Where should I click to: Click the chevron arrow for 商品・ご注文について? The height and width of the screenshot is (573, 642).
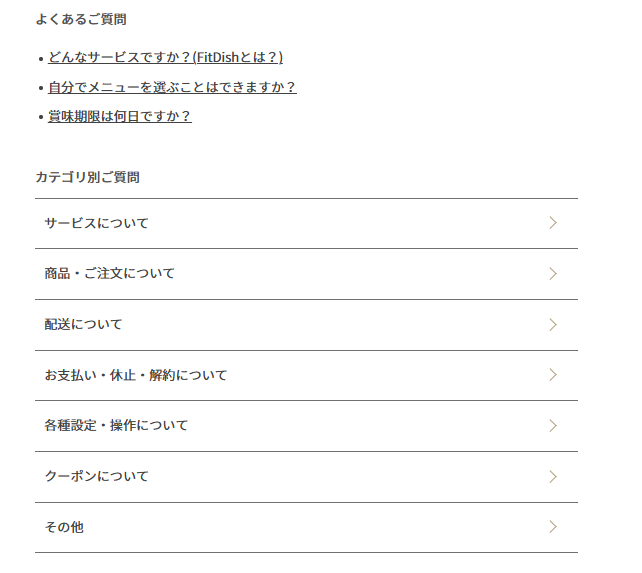pyautogui.click(x=553, y=274)
